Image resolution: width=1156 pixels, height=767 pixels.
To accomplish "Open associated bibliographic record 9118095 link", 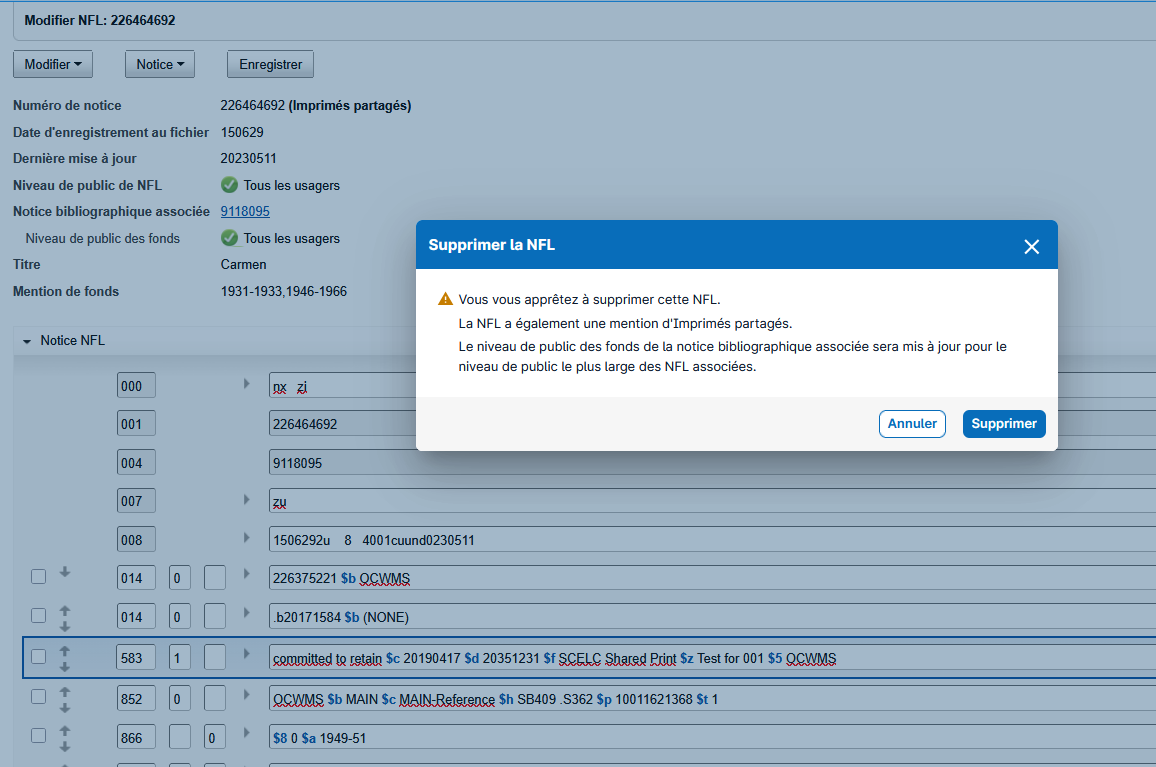I will point(245,211).
